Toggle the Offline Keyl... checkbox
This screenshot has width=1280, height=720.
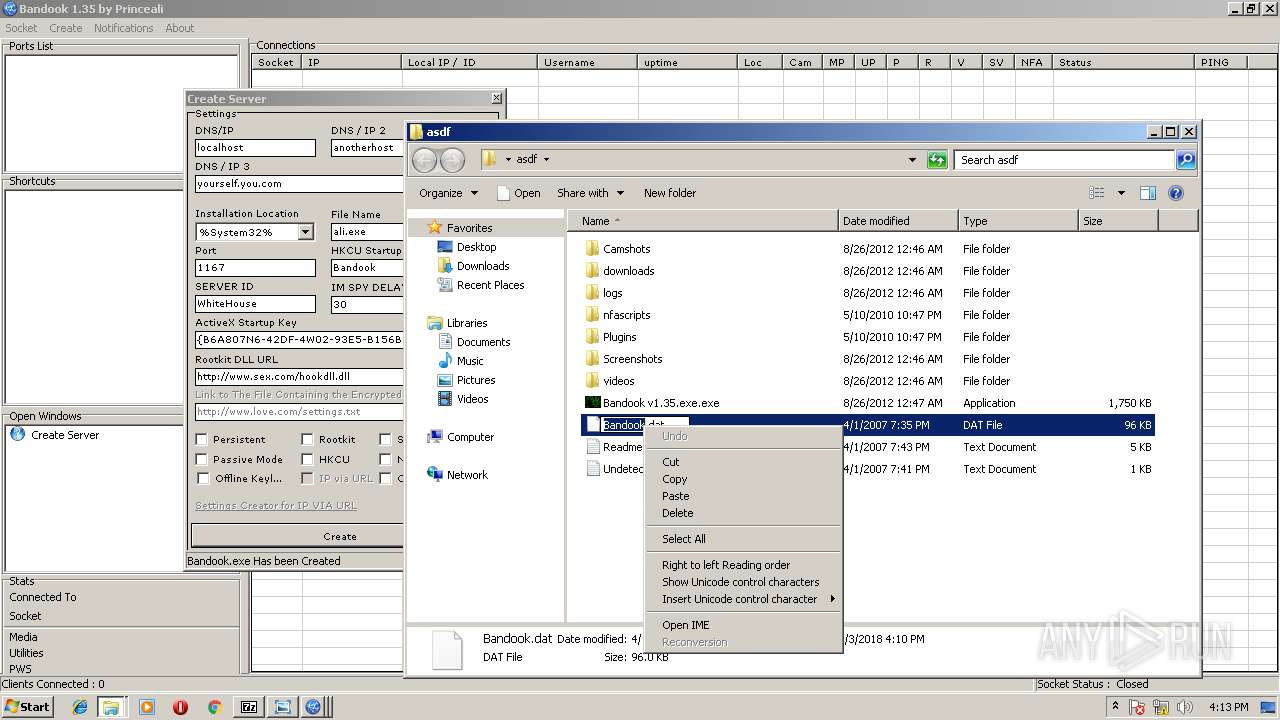pyautogui.click(x=202, y=478)
